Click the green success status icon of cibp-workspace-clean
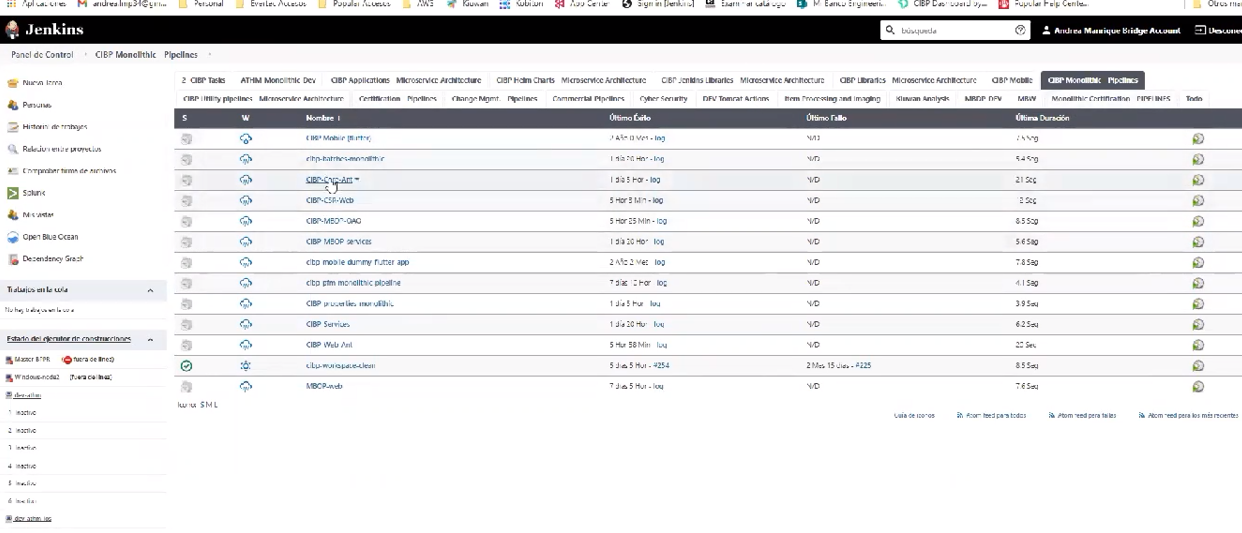Viewport: 1242px width, 533px height. (186, 366)
